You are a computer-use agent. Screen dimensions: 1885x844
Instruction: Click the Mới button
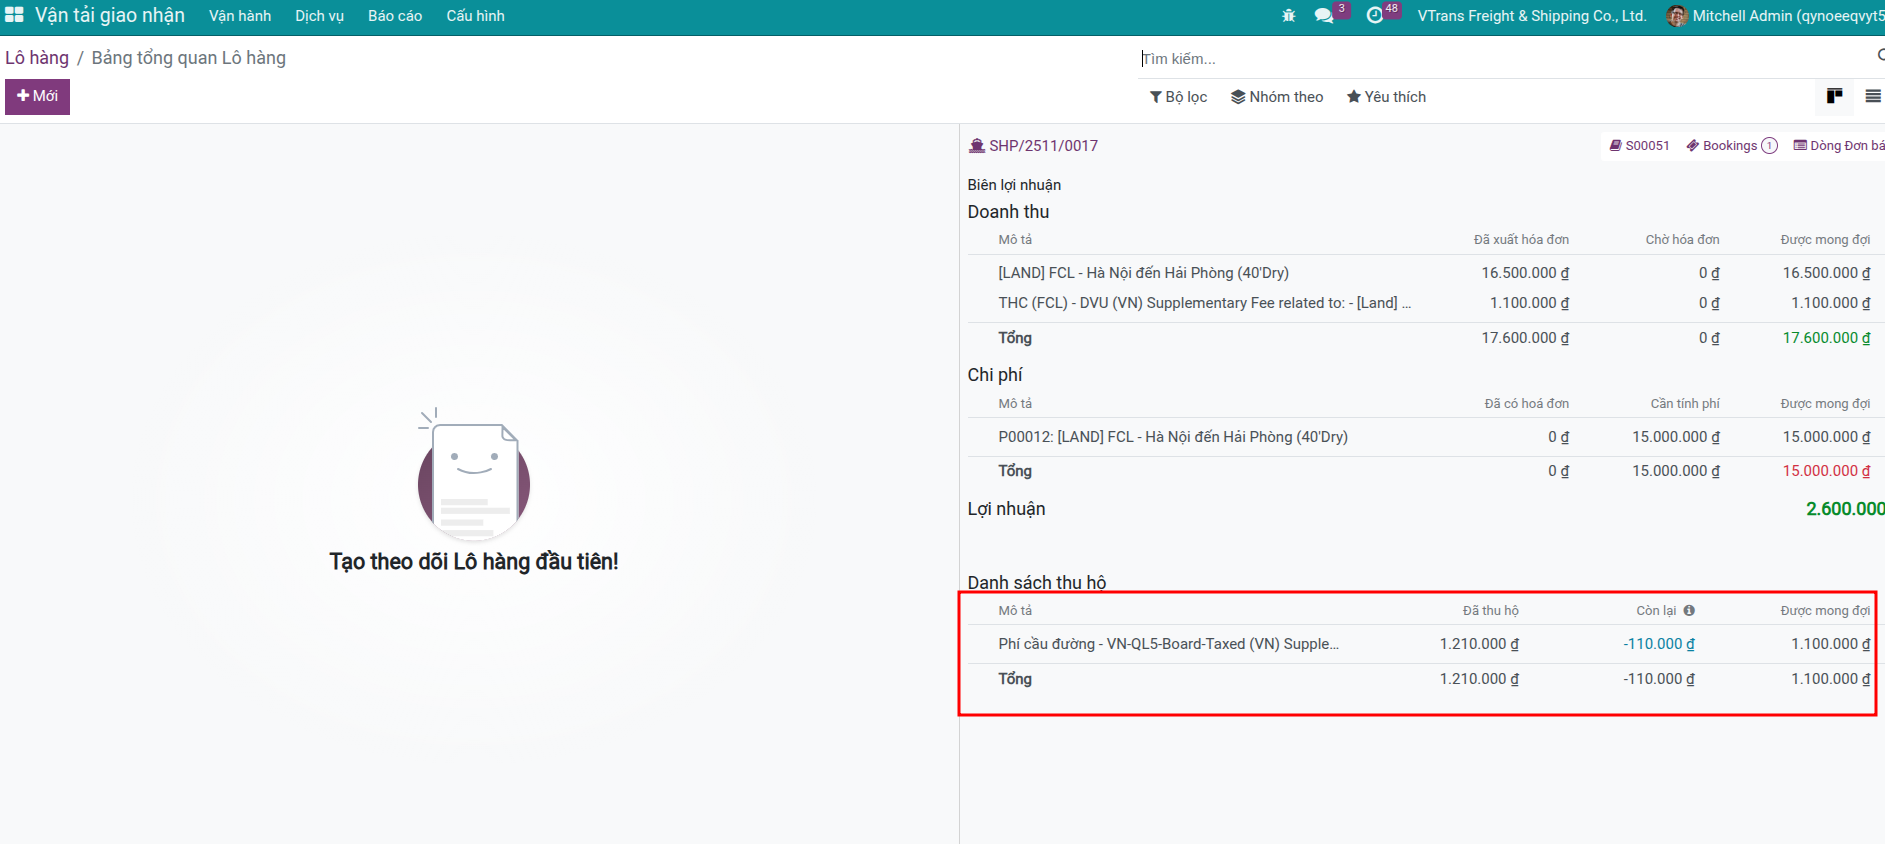37,97
